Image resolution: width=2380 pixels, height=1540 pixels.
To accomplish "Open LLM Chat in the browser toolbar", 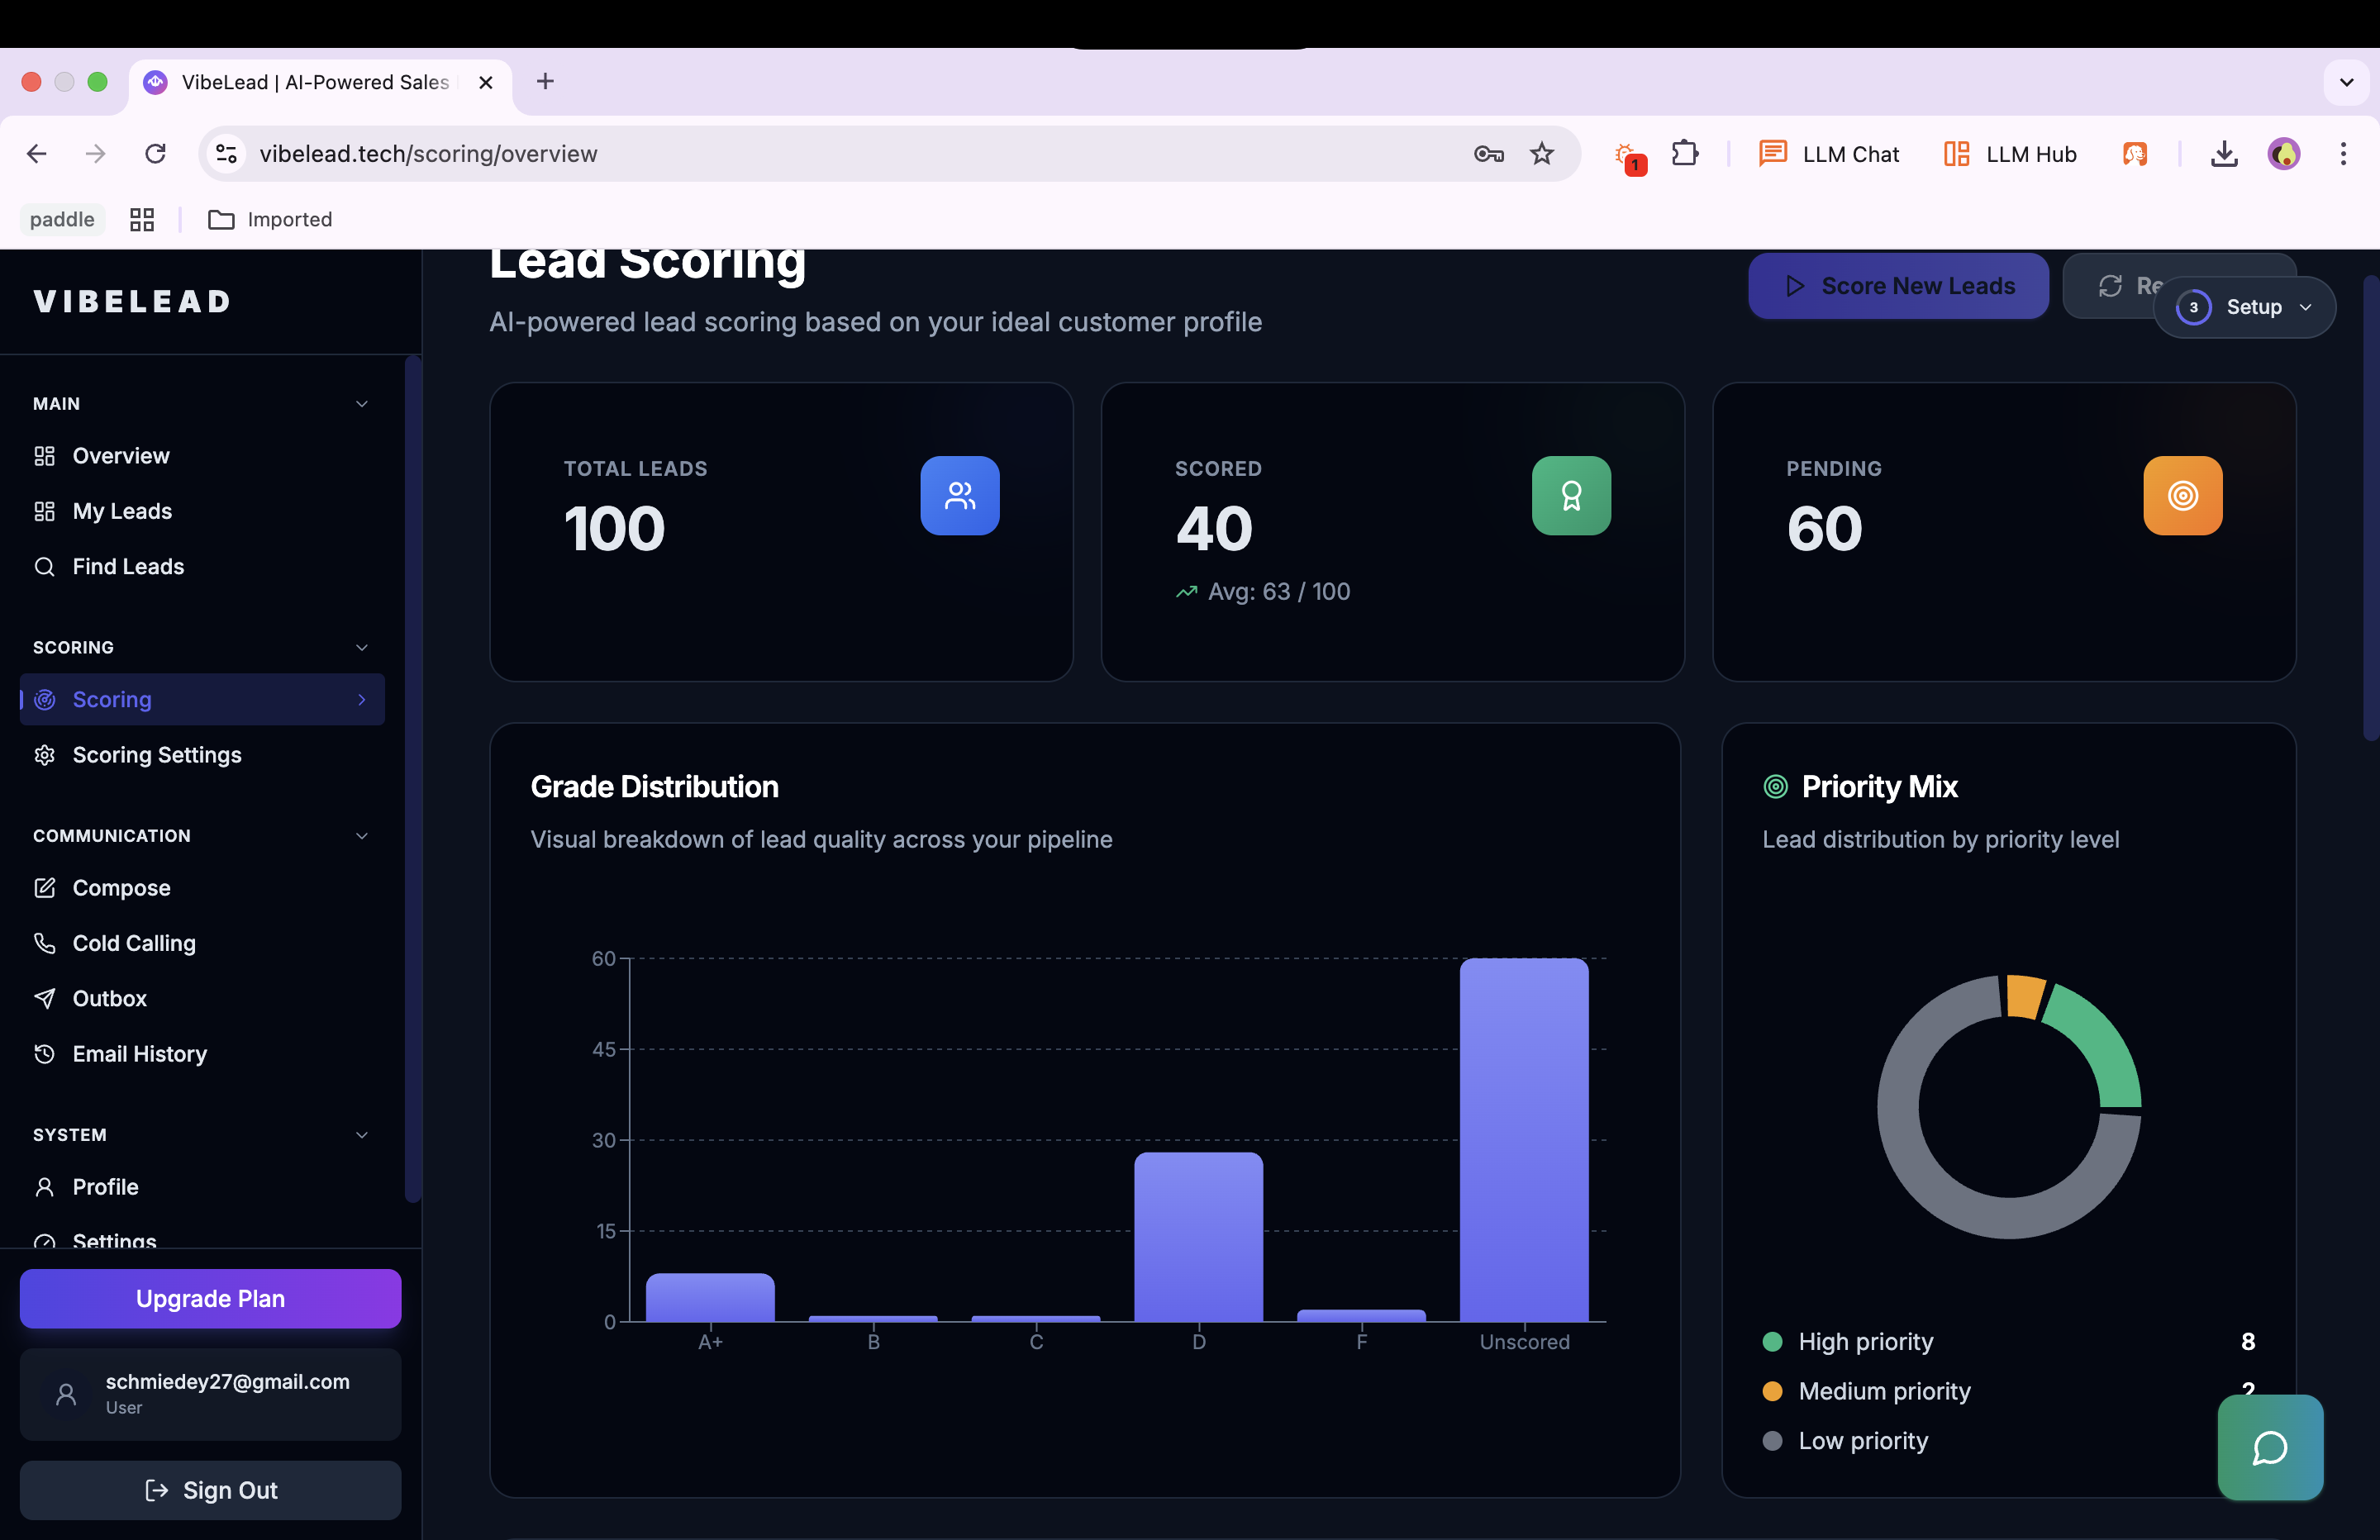I will 1829,153.
